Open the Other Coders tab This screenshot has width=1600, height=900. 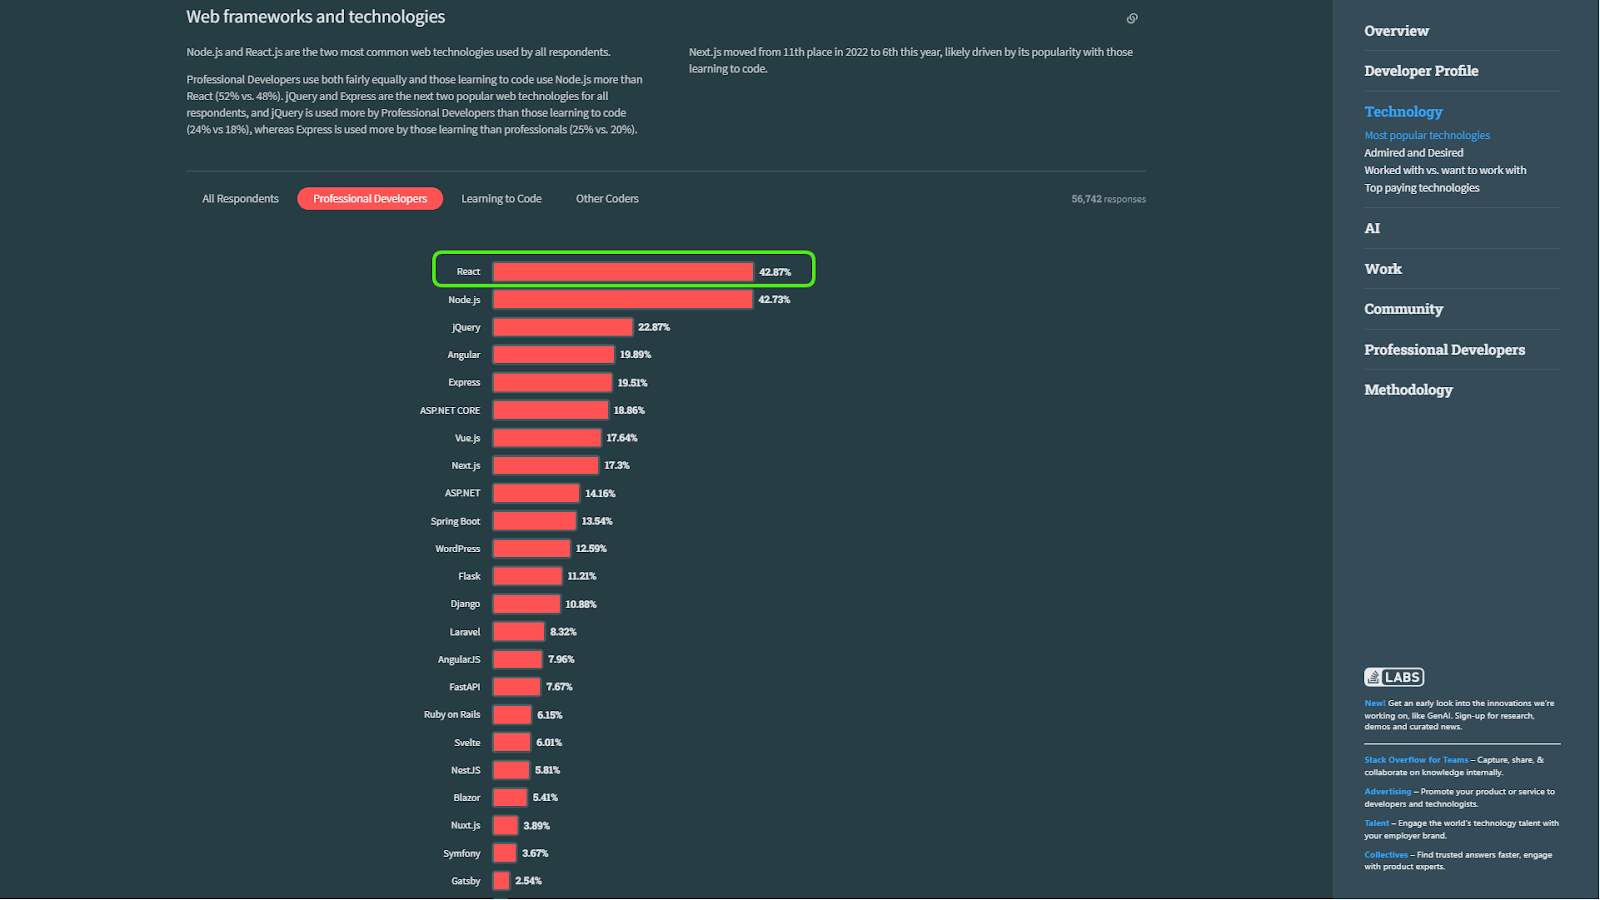click(x=607, y=199)
